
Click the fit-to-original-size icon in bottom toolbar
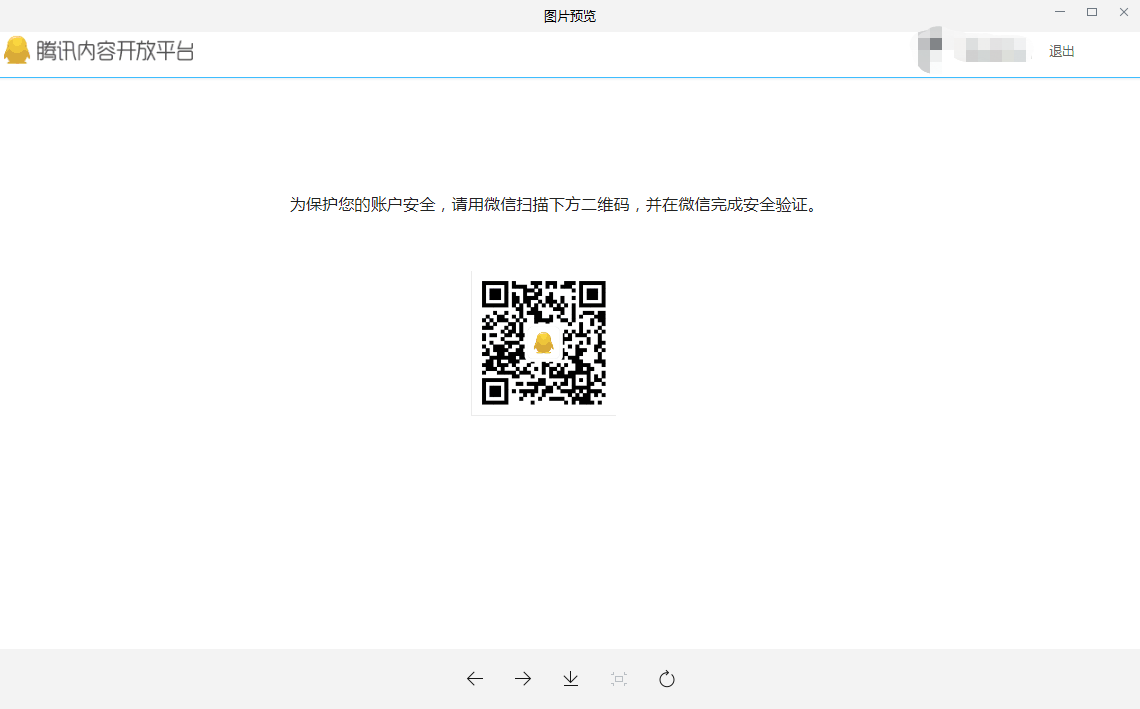[x=619, y=678]
